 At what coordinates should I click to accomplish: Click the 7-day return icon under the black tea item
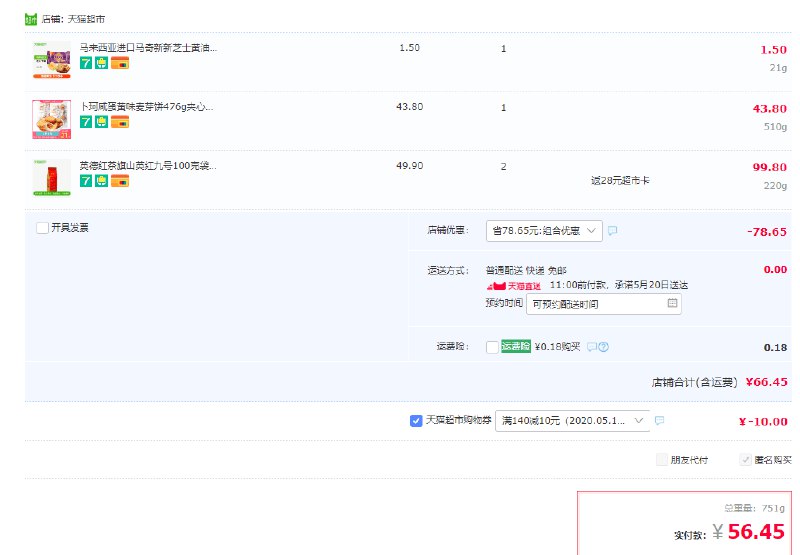click(86, 181)
